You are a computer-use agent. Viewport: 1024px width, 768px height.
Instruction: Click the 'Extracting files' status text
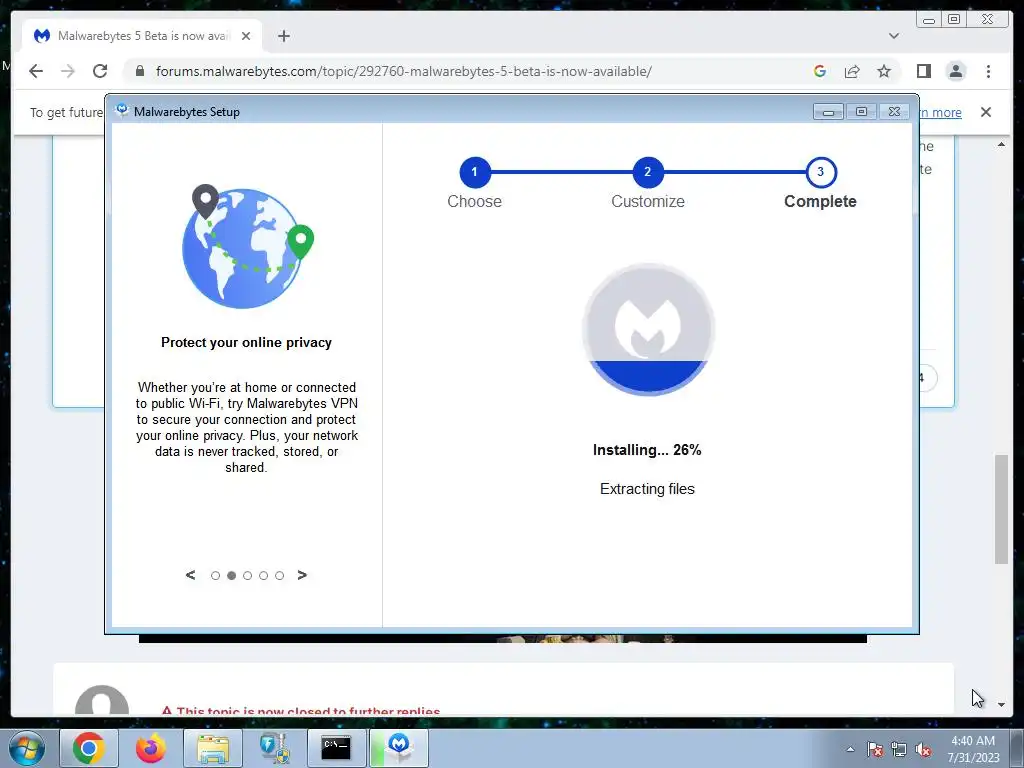pyautogui.click(x=647, y=489)
